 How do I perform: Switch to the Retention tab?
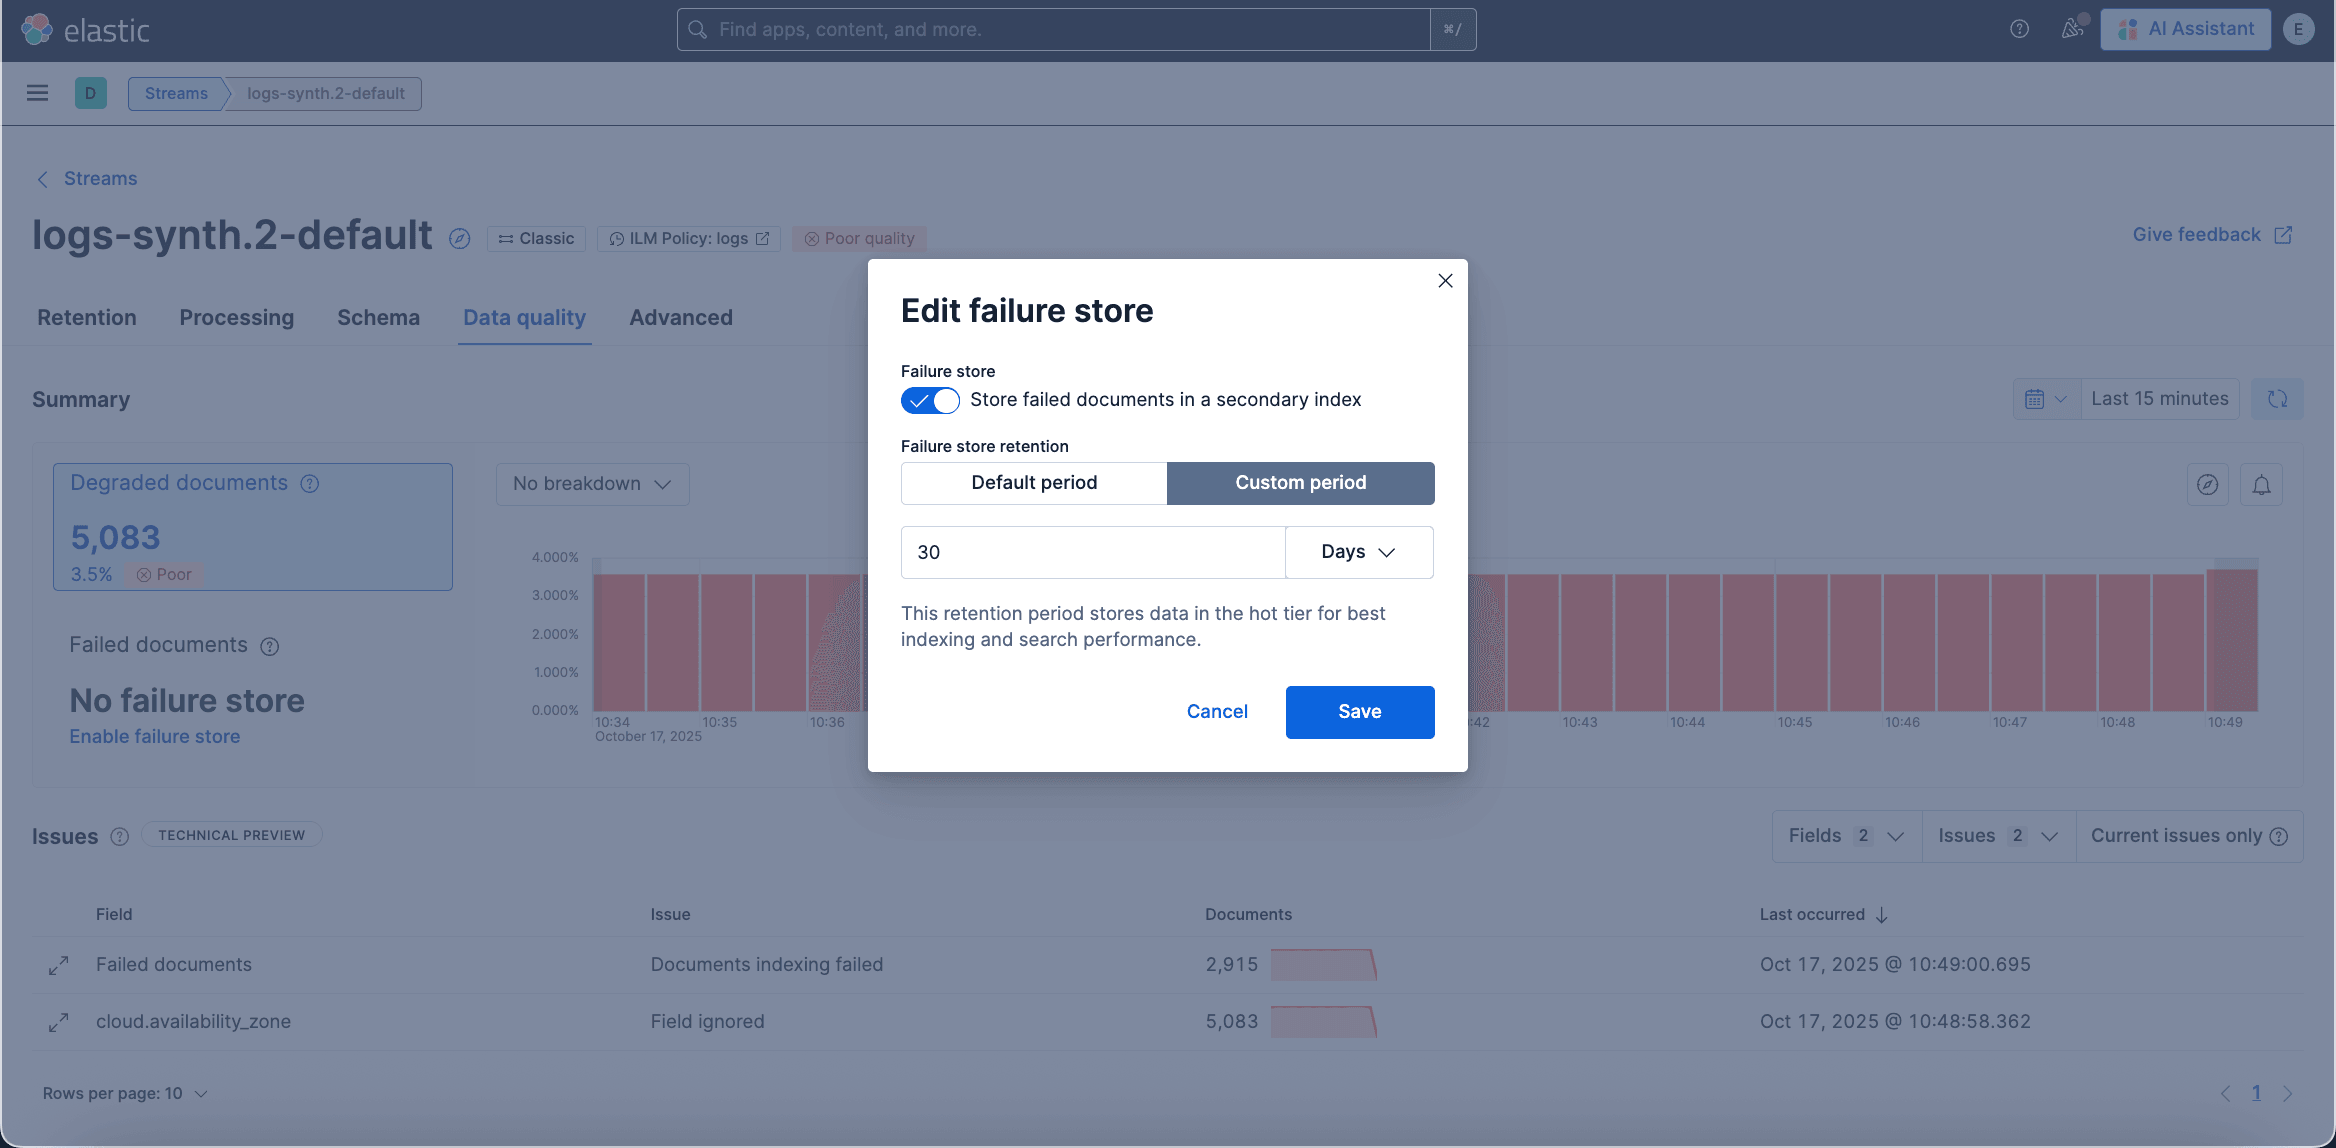tap(86, 317)
